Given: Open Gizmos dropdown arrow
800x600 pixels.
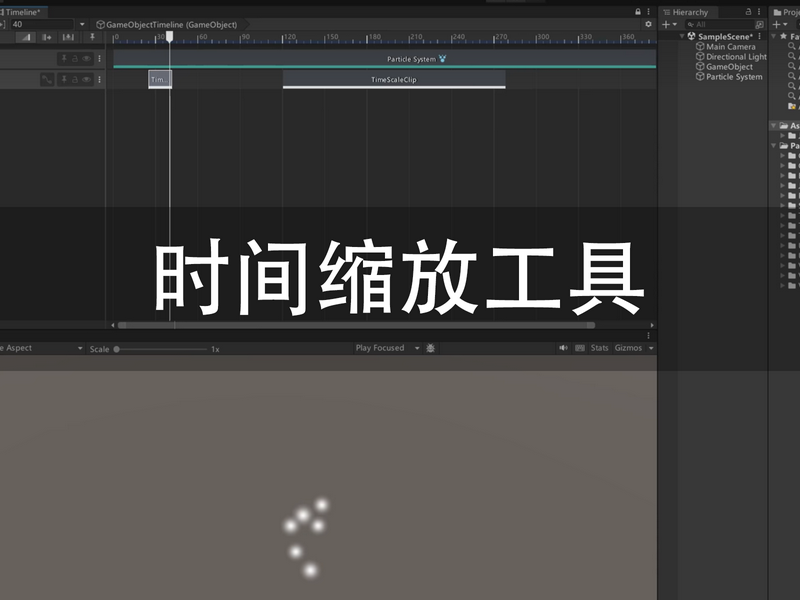Looking at the screenshot, I should (x=651, y=348).
